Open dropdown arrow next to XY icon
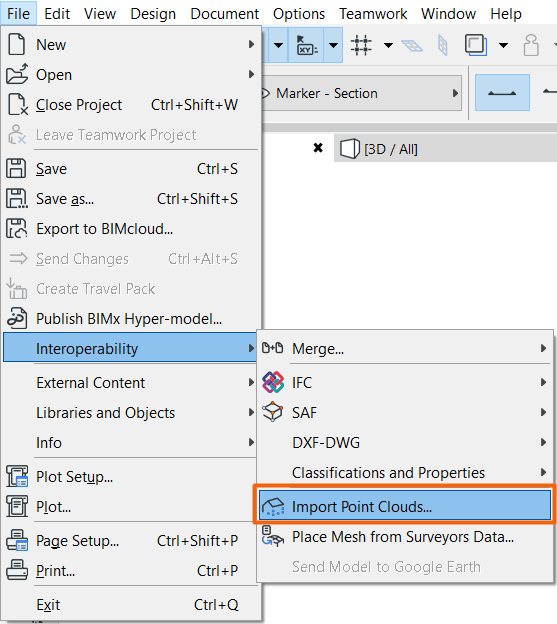Screen dimensions: 557x624 pyautogui.click(x=333, y=45)
